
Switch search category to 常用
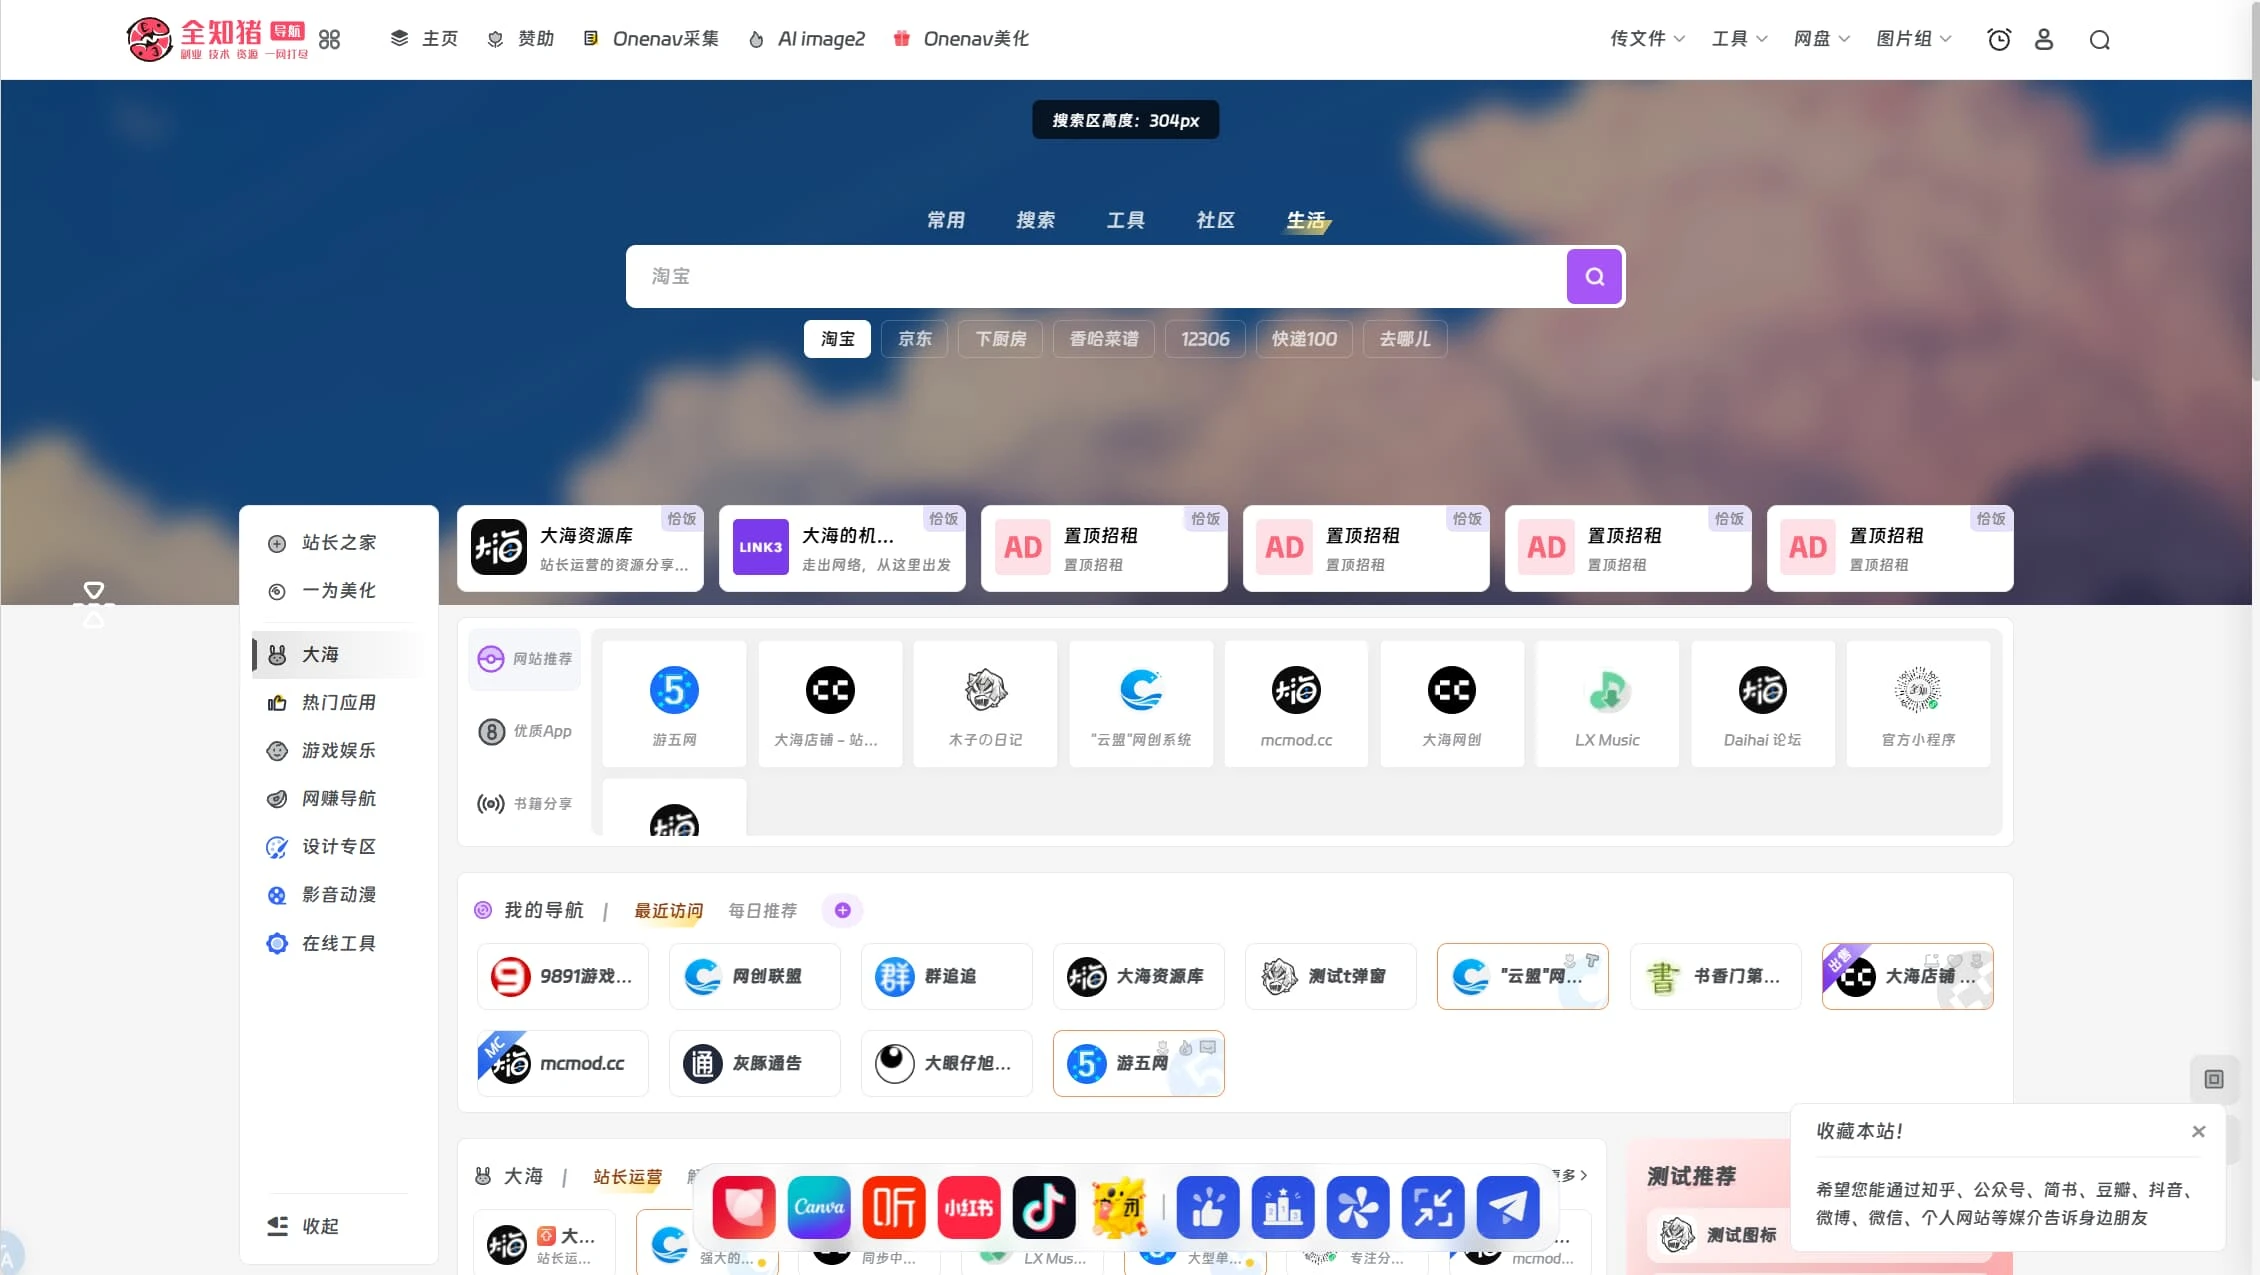945,220
